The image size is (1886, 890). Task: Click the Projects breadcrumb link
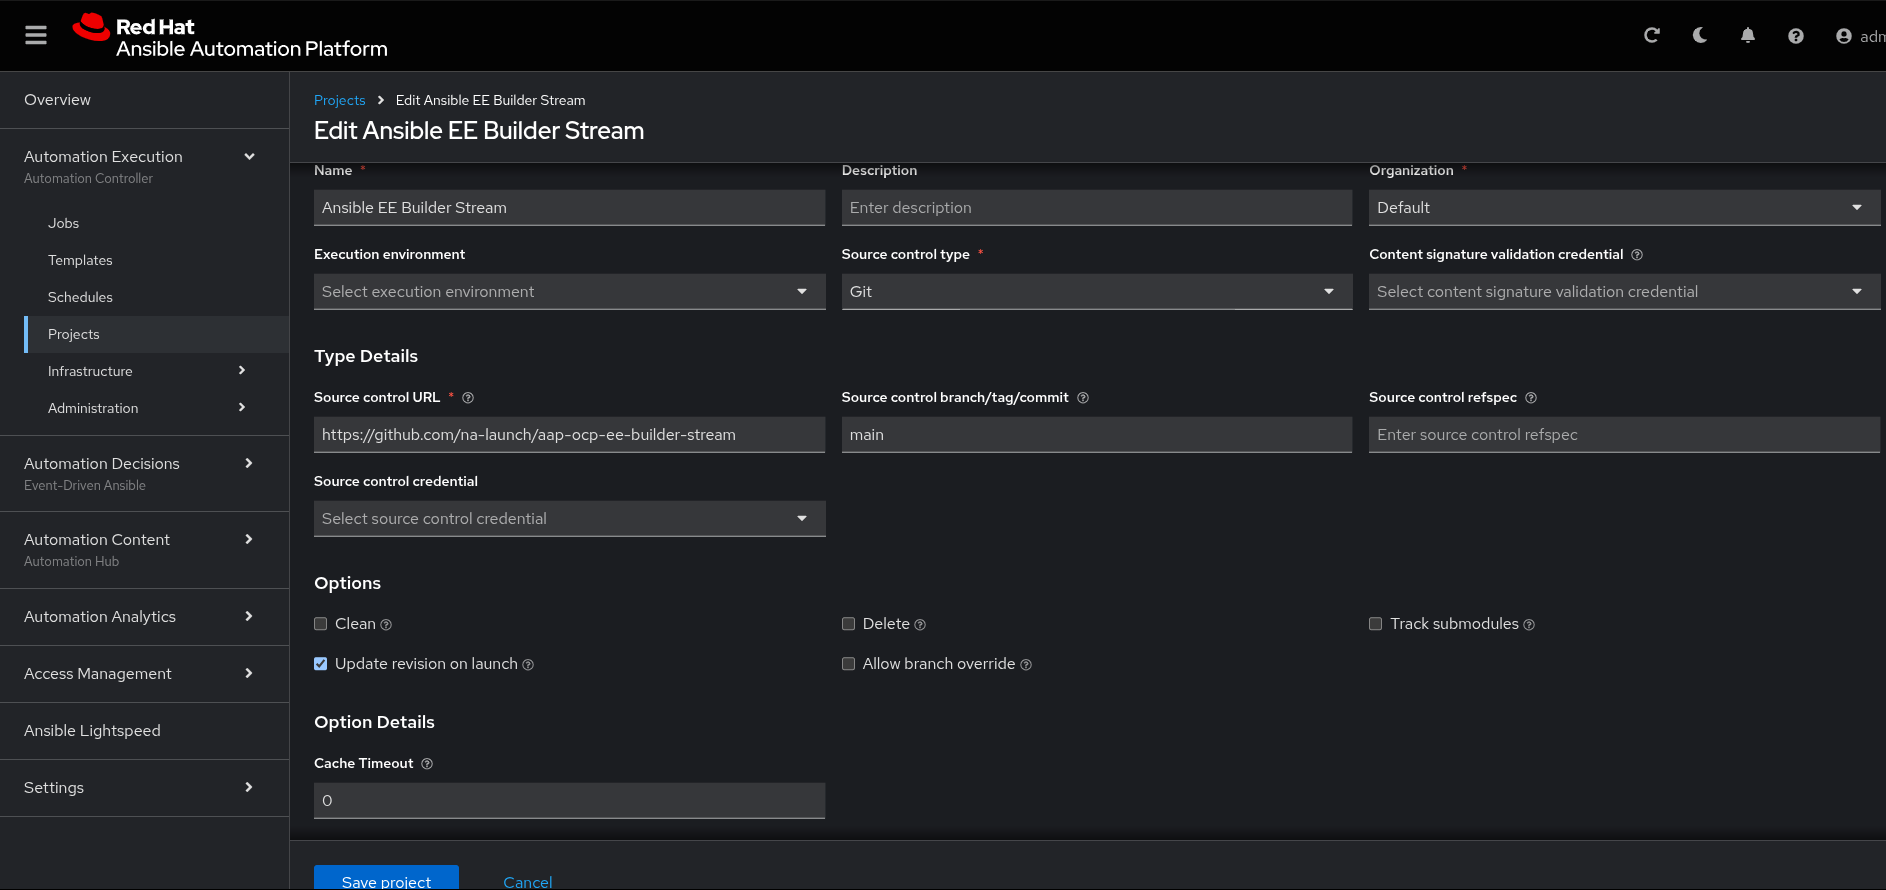point(339,100)
